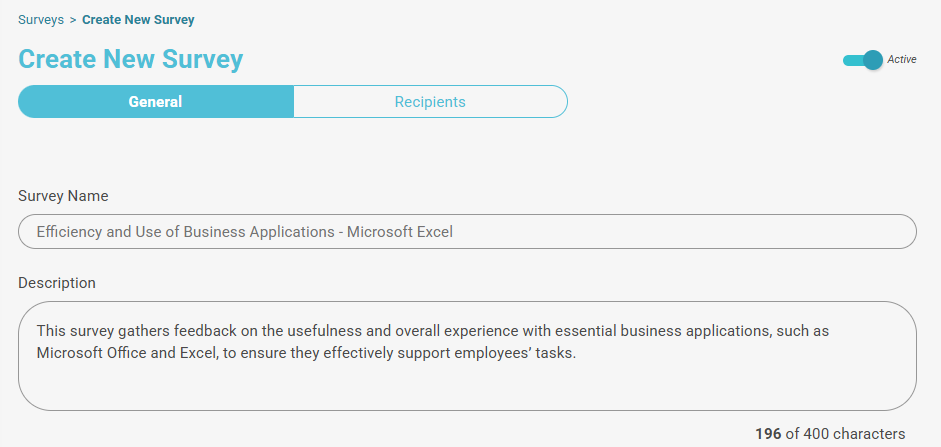Click the Active label beside the switch
941x447 pixels.
[x=902, y=60]
